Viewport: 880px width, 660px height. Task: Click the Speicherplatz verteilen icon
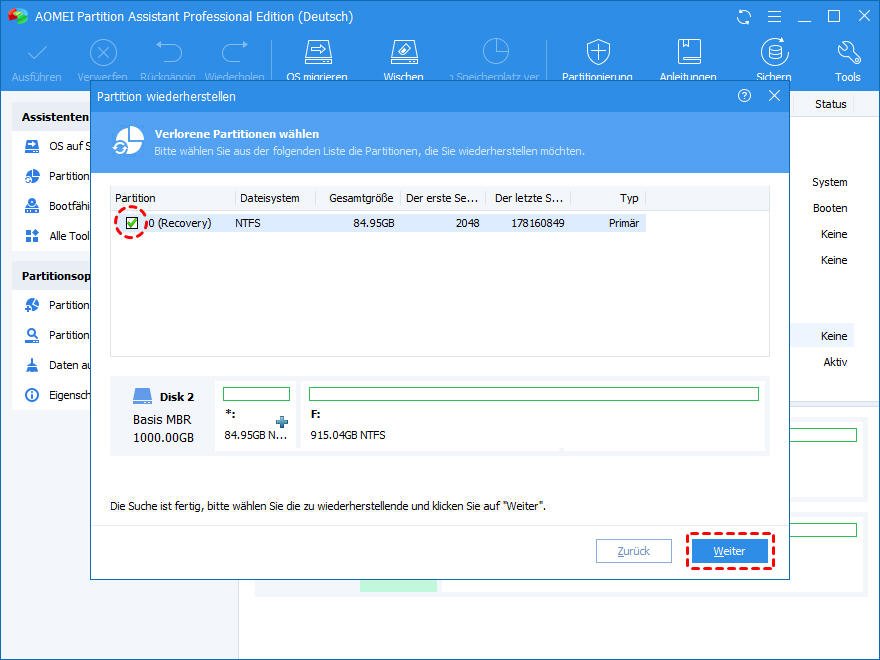496,52
